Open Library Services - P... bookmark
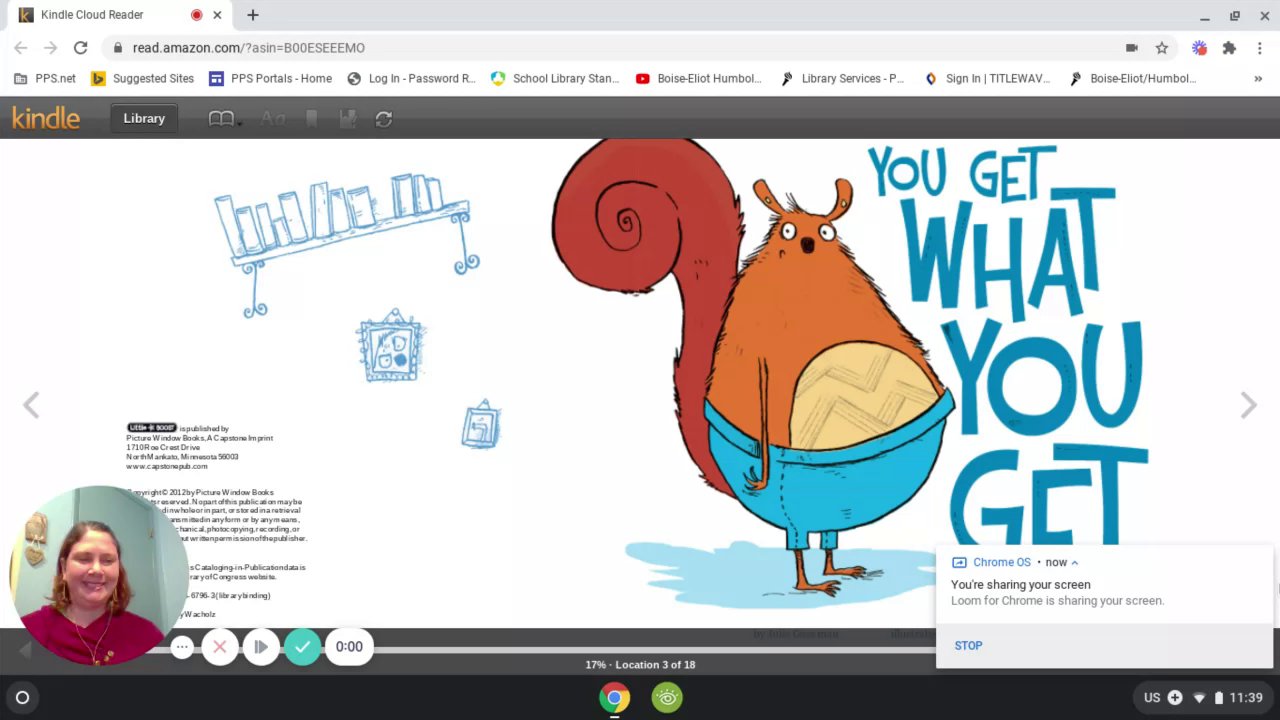This screenshot has height=720, width=1280. pos(842,78)
